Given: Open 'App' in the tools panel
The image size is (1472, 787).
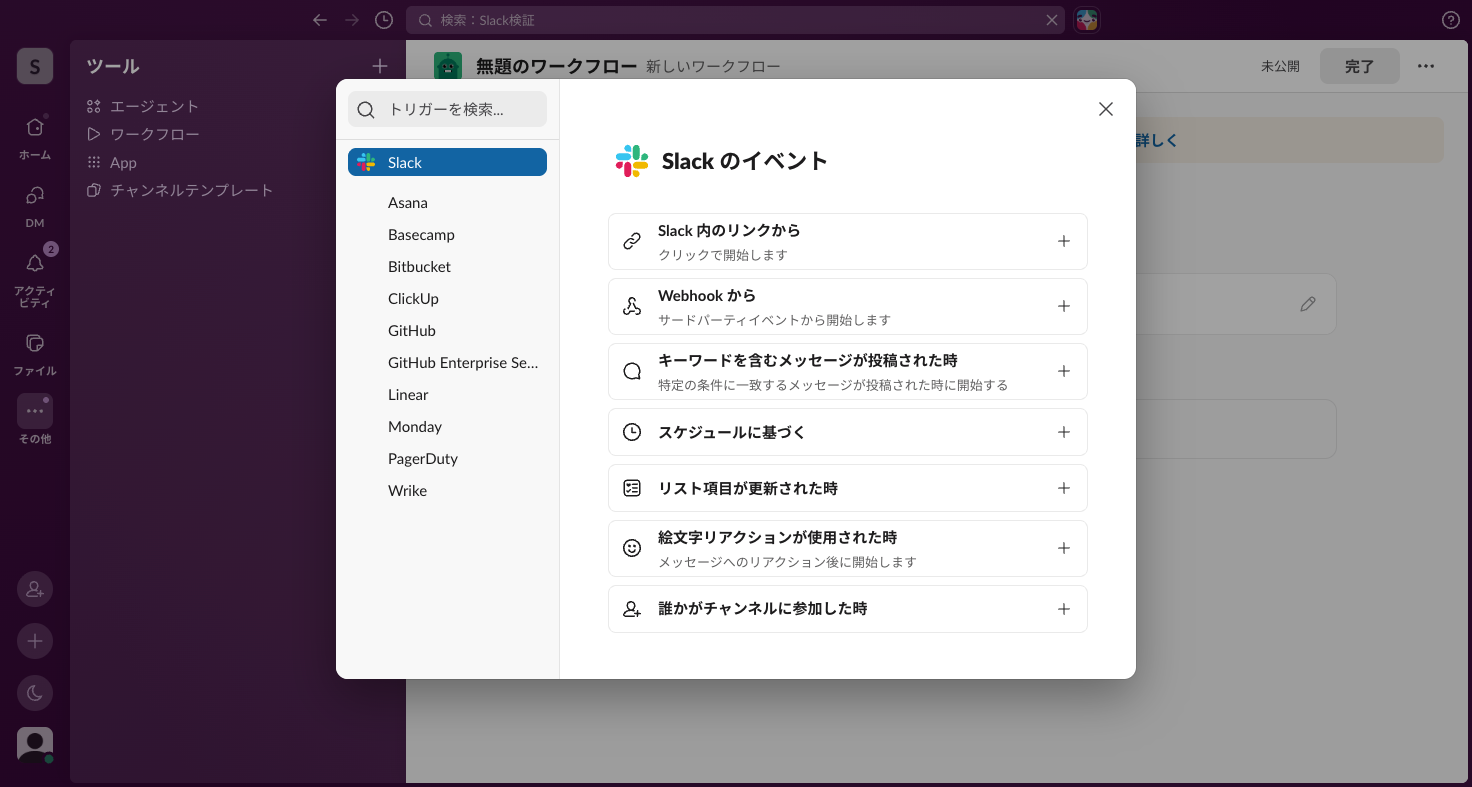Looking at the screenshot, I should 123,162.
